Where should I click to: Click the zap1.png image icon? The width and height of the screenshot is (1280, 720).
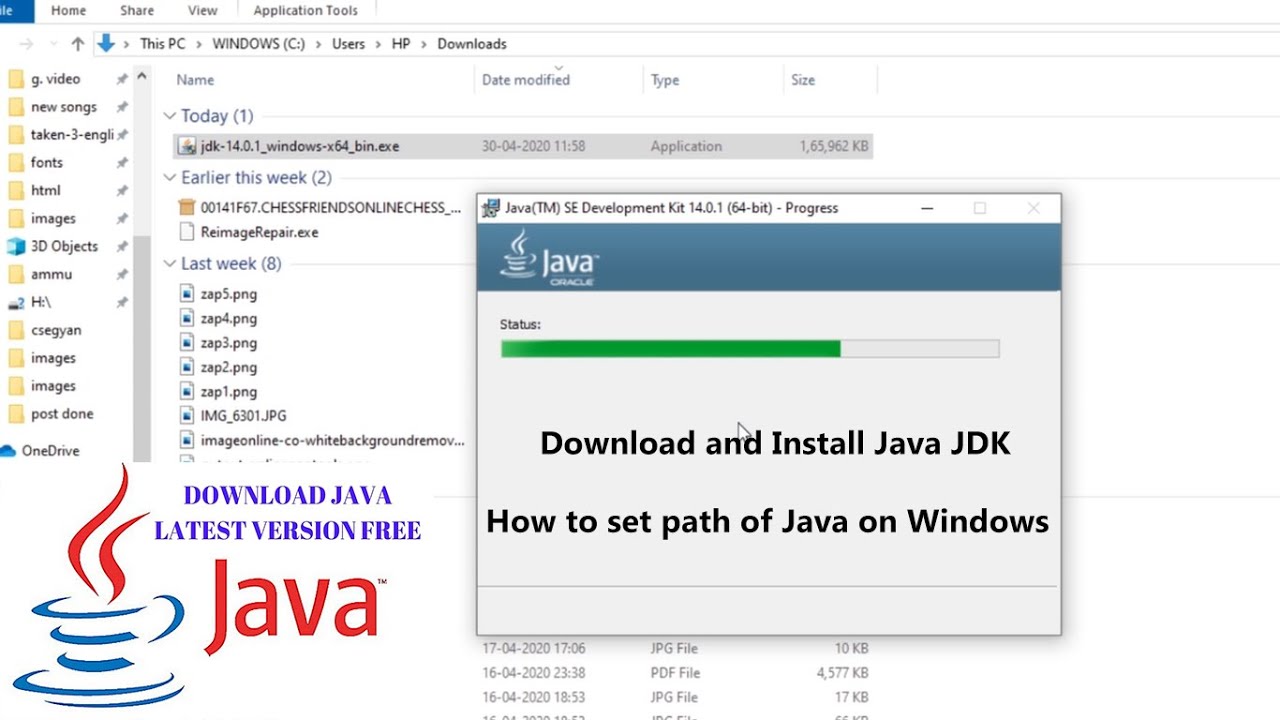(186, 391)
